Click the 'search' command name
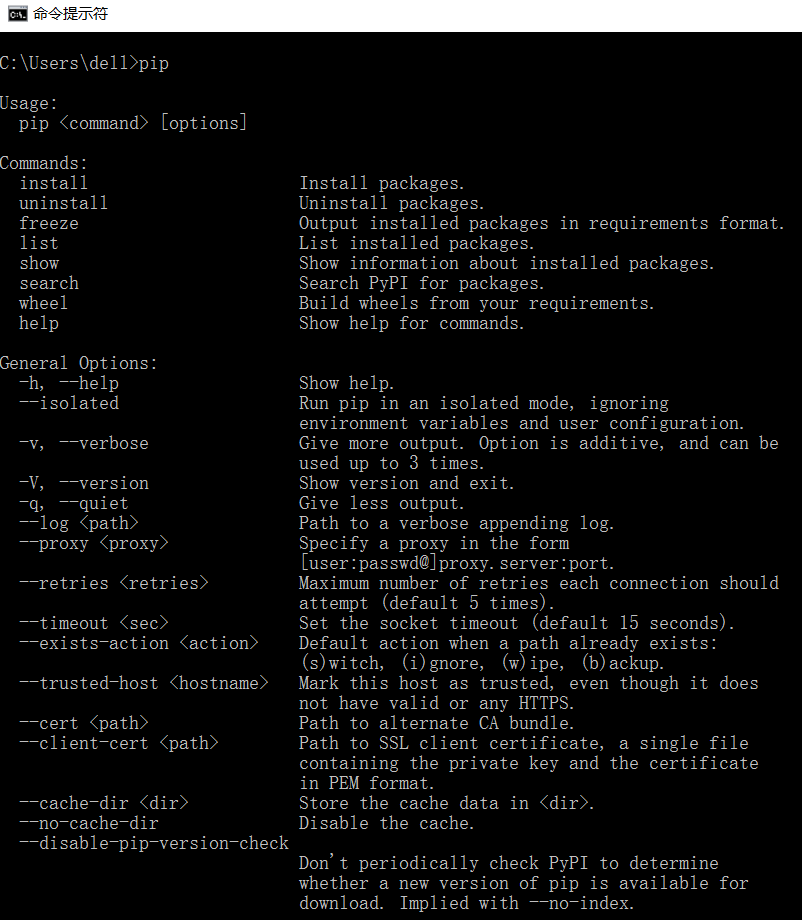Image resolution: width=802 pixels, height=920 pixels. click(49, 283)
